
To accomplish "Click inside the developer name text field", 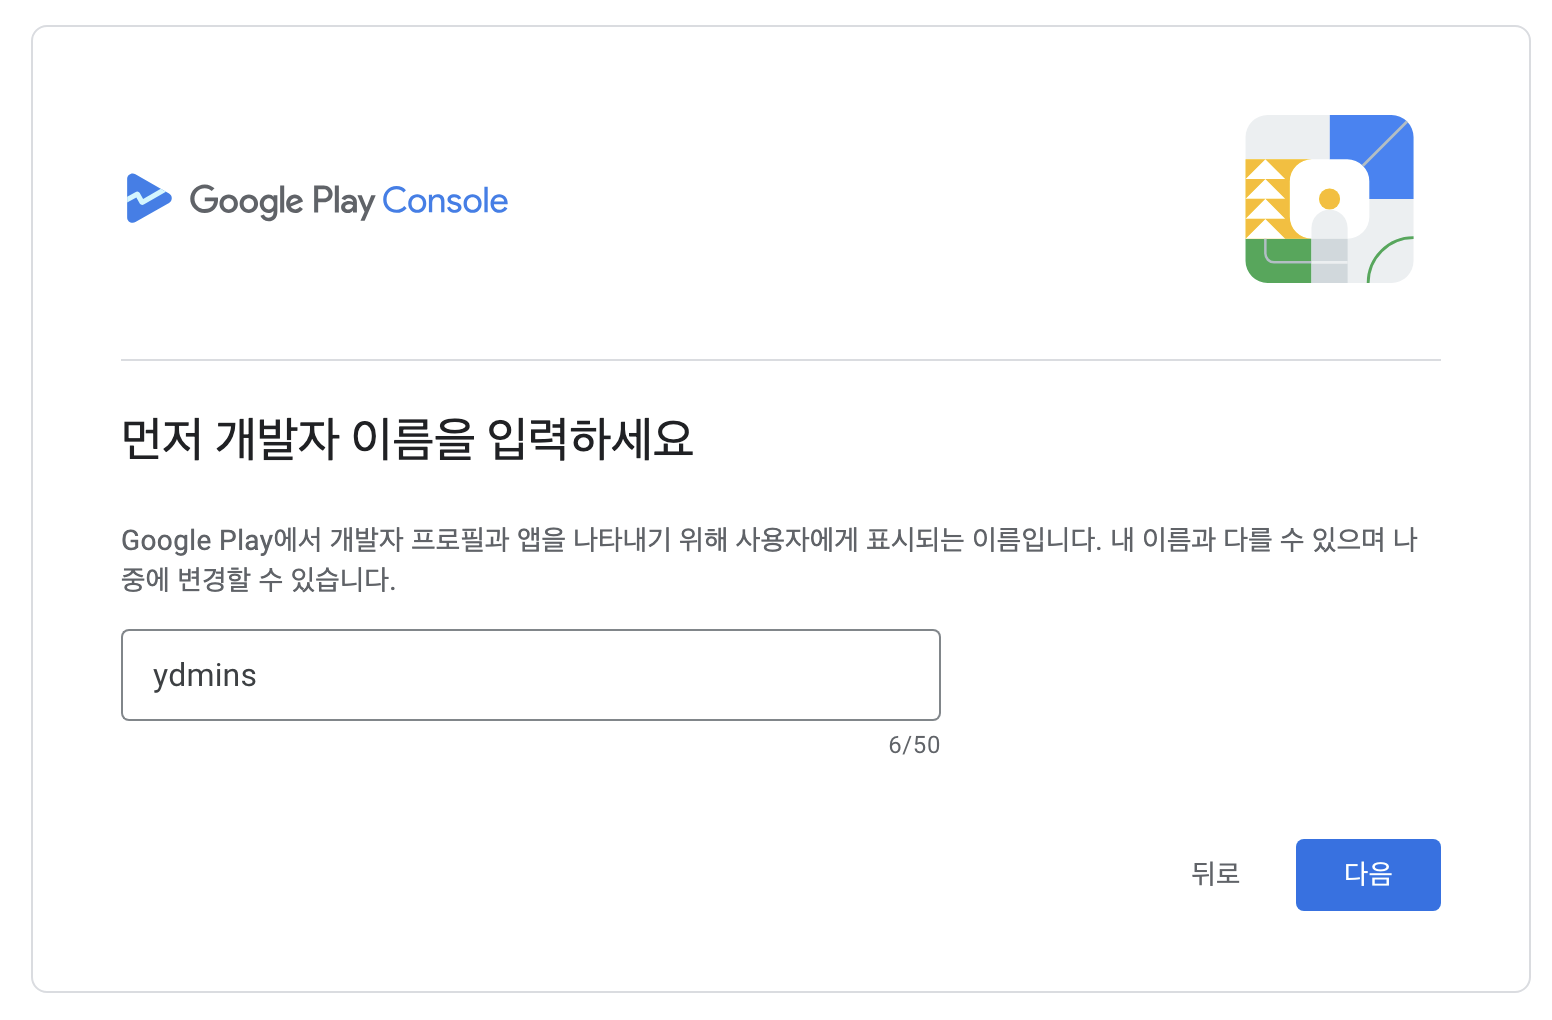I will (530, 674).
